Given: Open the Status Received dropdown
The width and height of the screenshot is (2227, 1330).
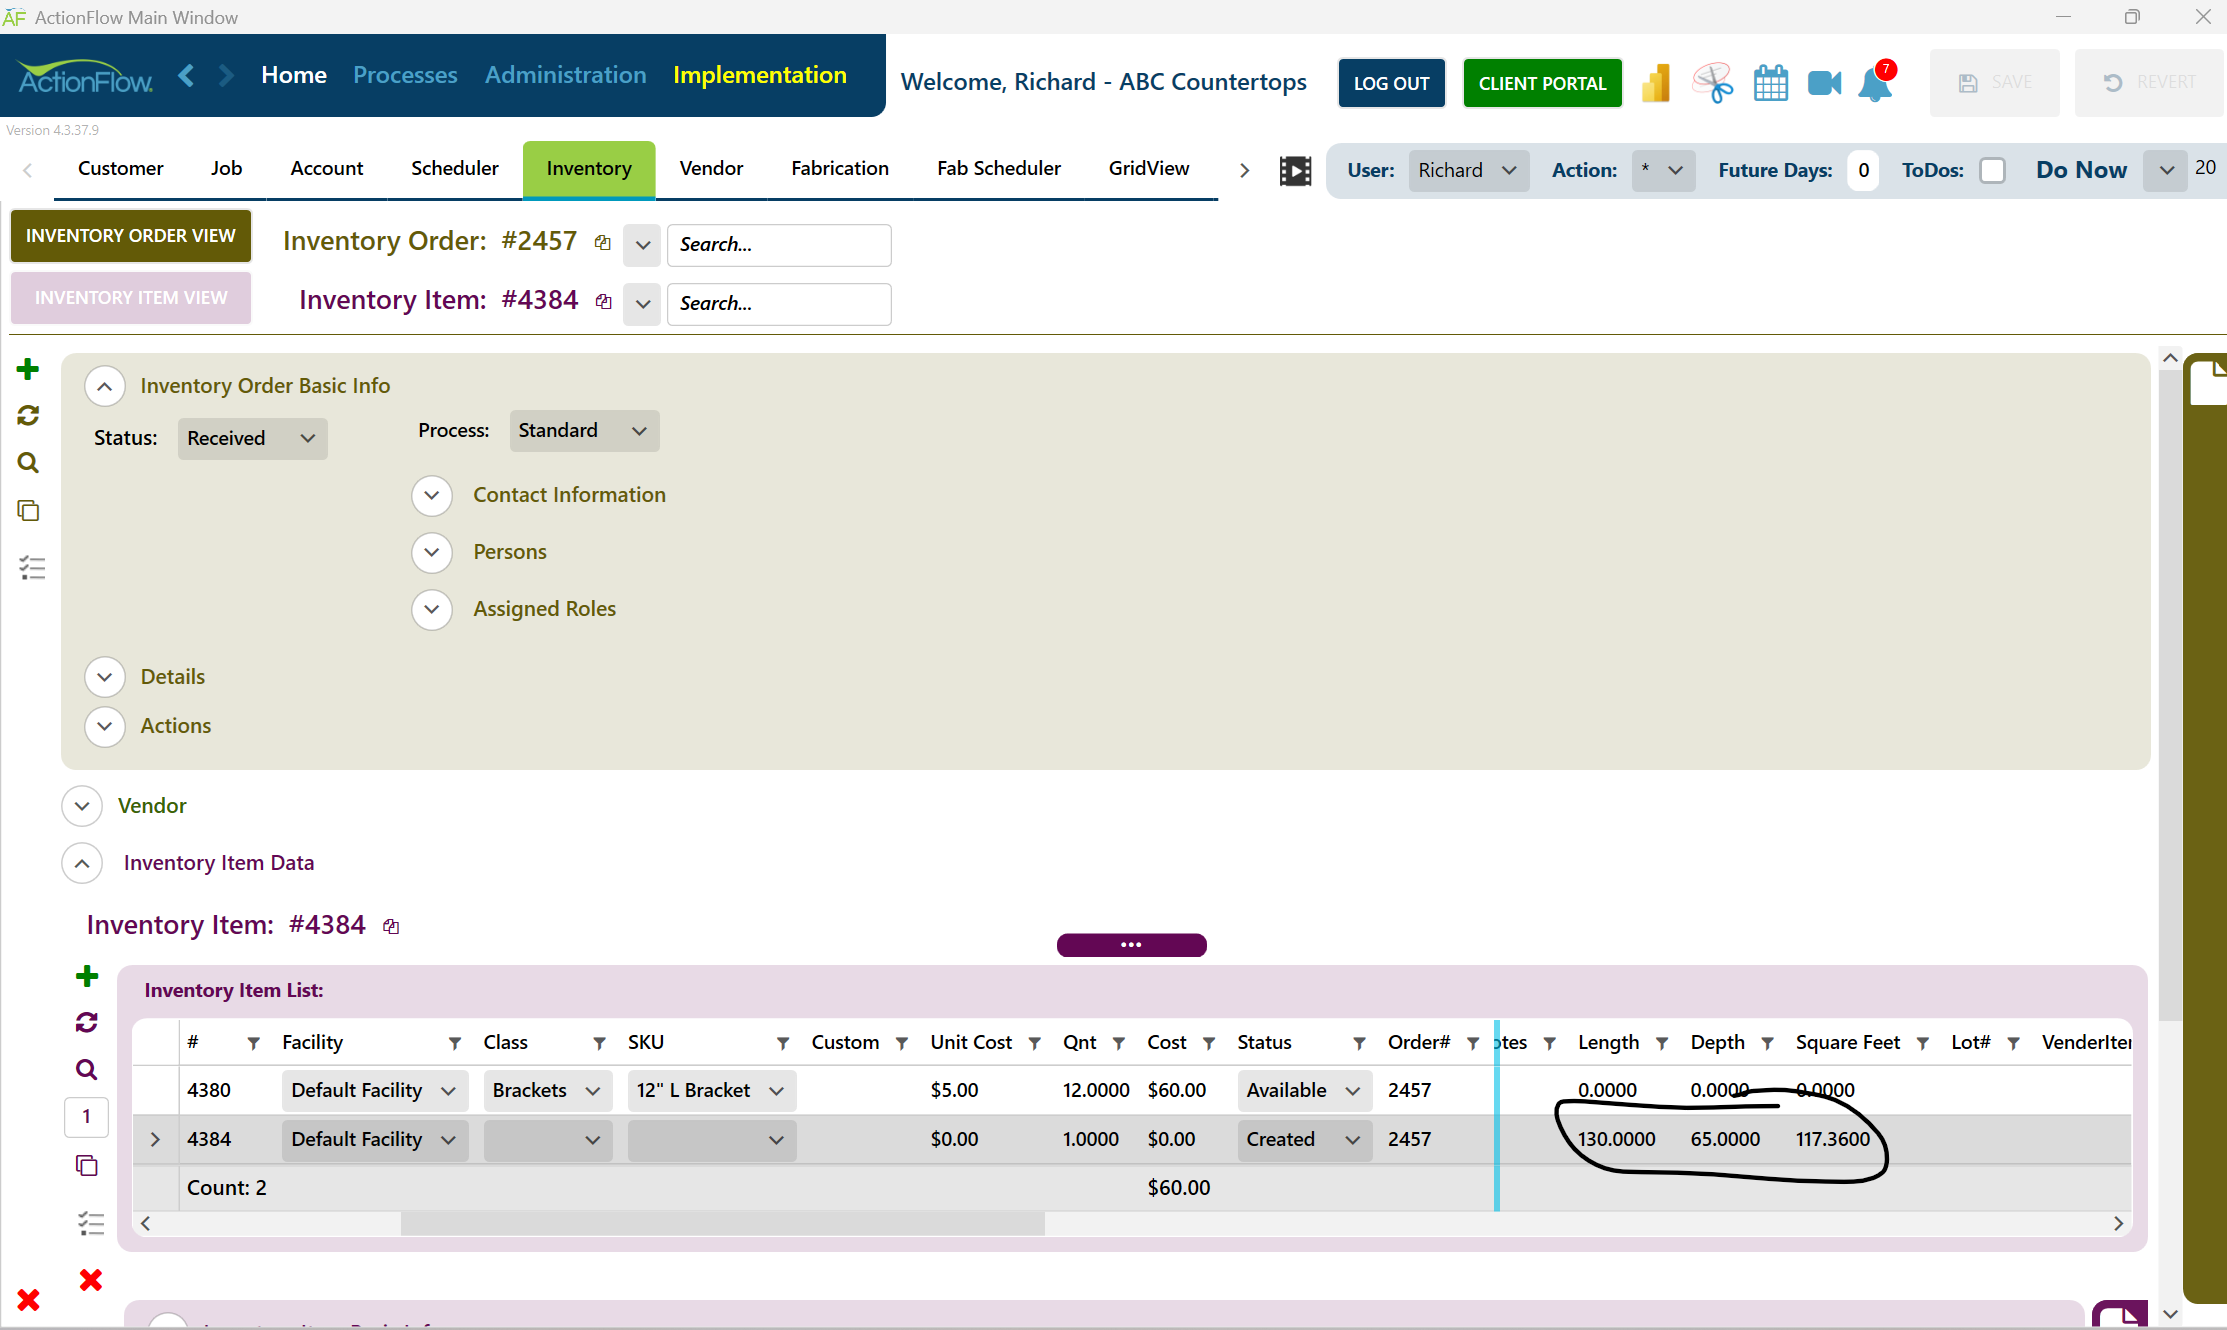Looking at the screenshot, I should pos(252,439).
